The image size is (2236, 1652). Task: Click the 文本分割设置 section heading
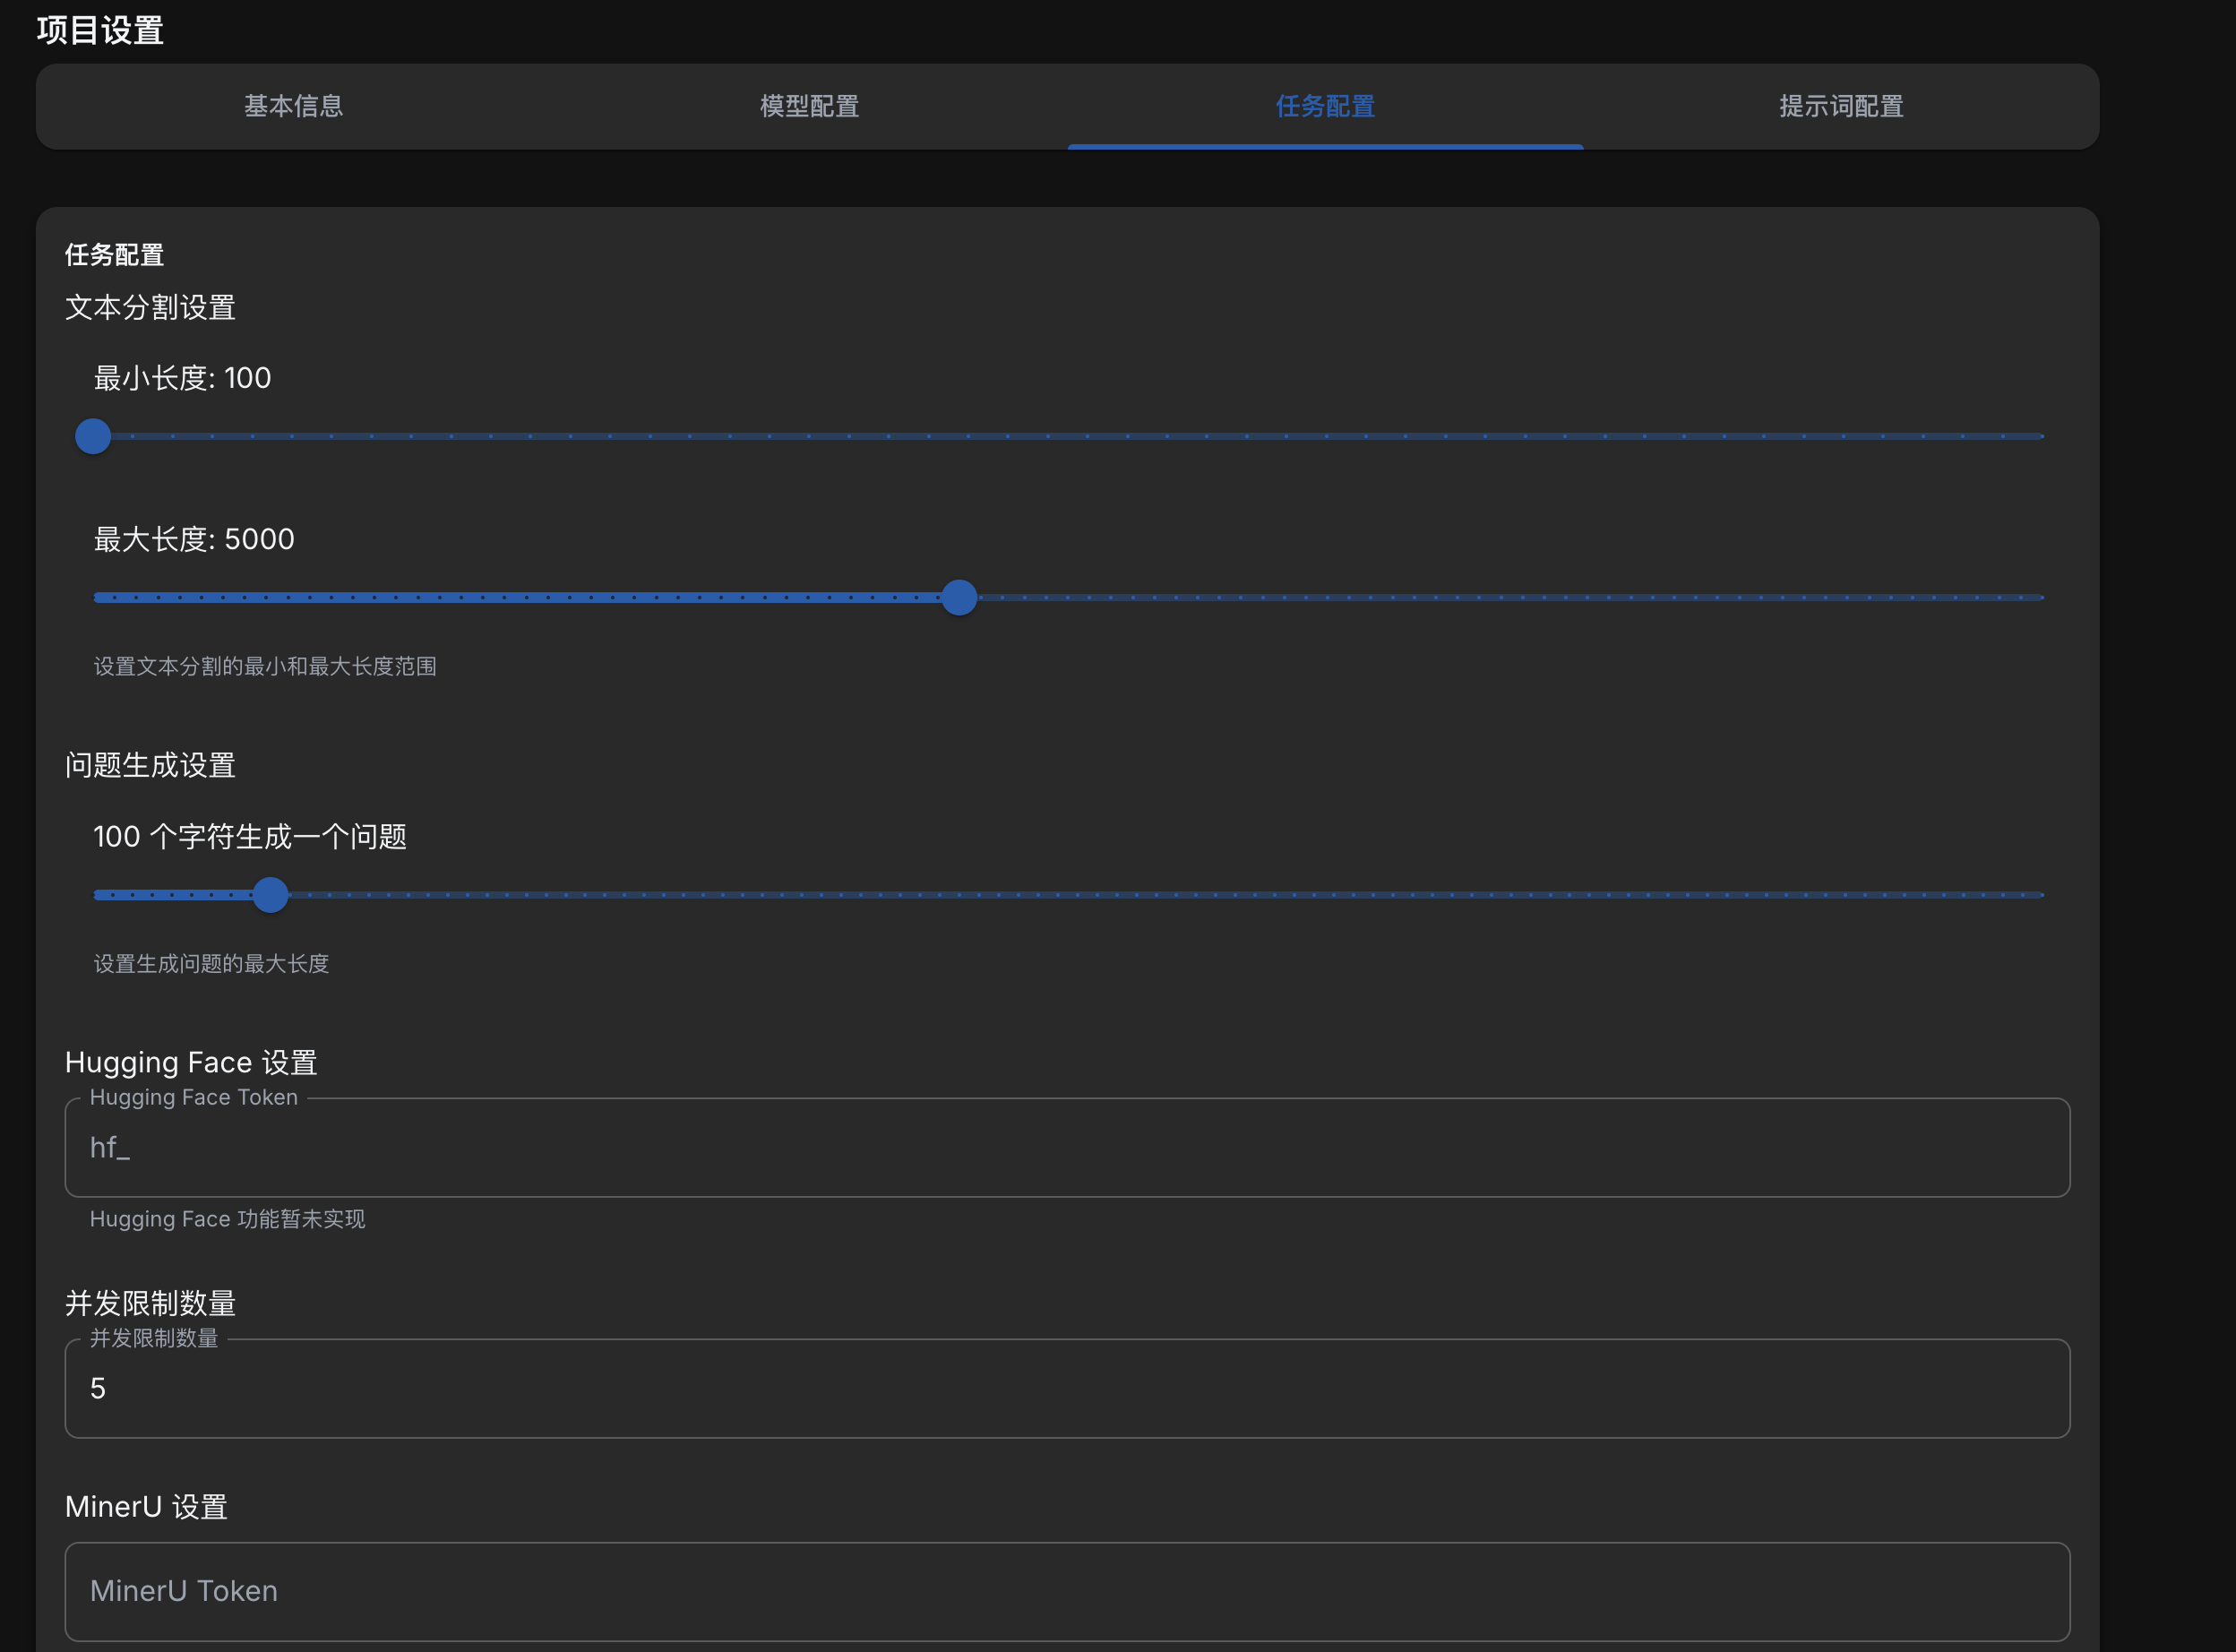(150, 307)
